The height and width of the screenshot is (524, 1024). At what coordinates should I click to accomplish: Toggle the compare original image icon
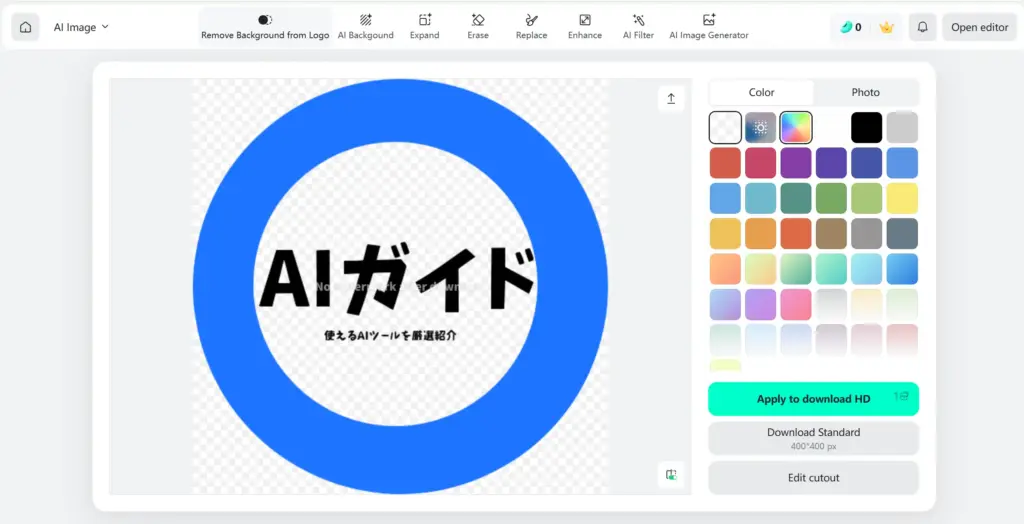coord(671,474)
